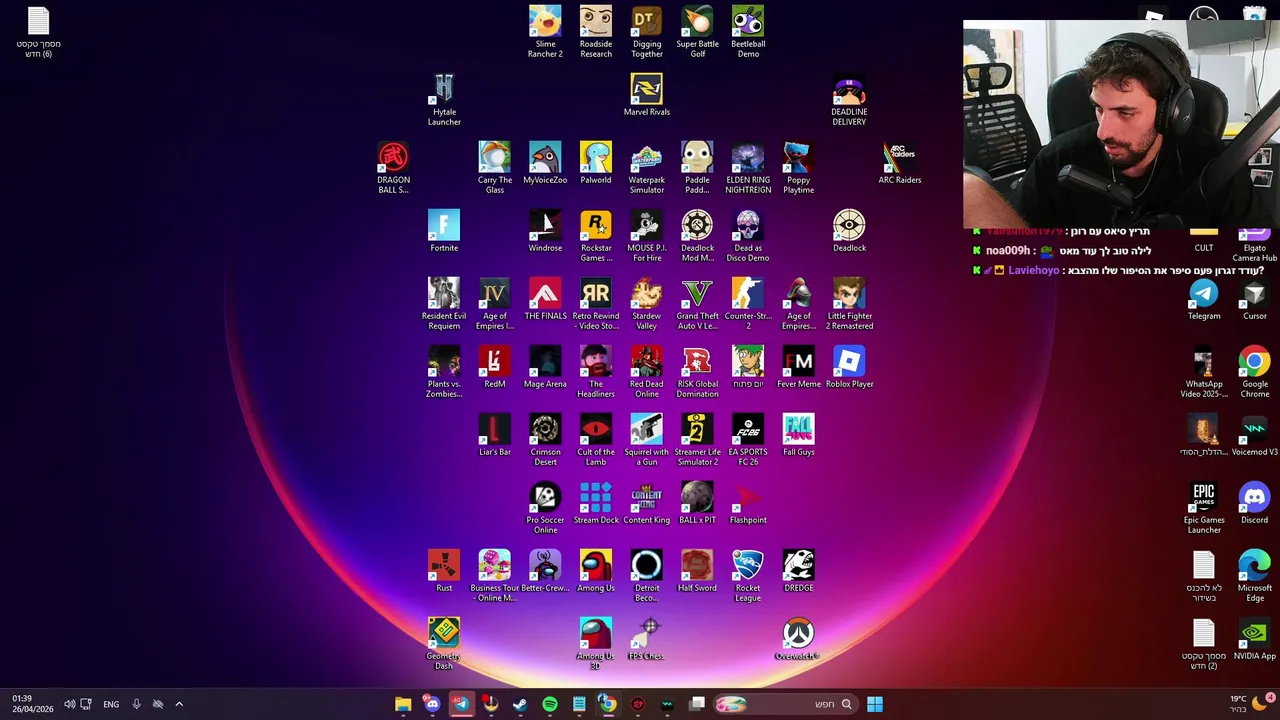
Task: Launch Counter-Strike 2 from the desktop
Action: pos(748,304)
